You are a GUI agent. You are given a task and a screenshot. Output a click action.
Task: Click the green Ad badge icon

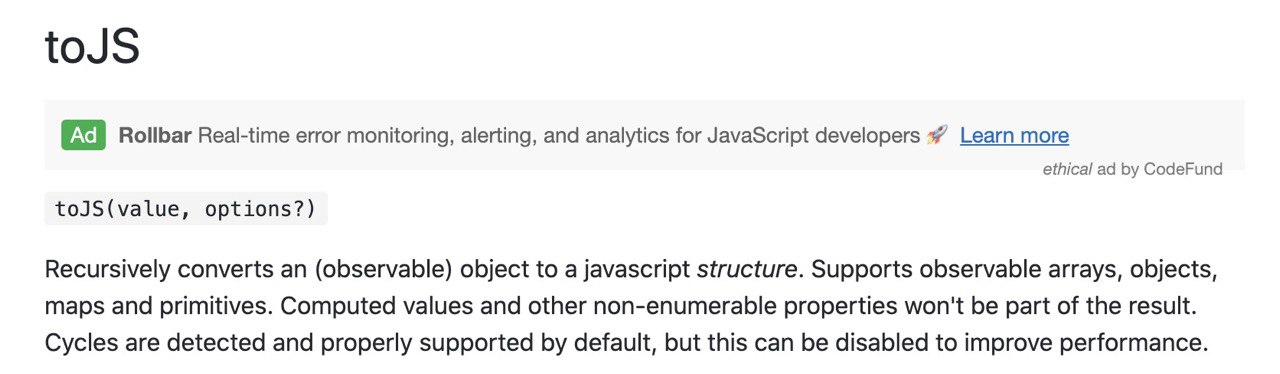pos(84,135)
